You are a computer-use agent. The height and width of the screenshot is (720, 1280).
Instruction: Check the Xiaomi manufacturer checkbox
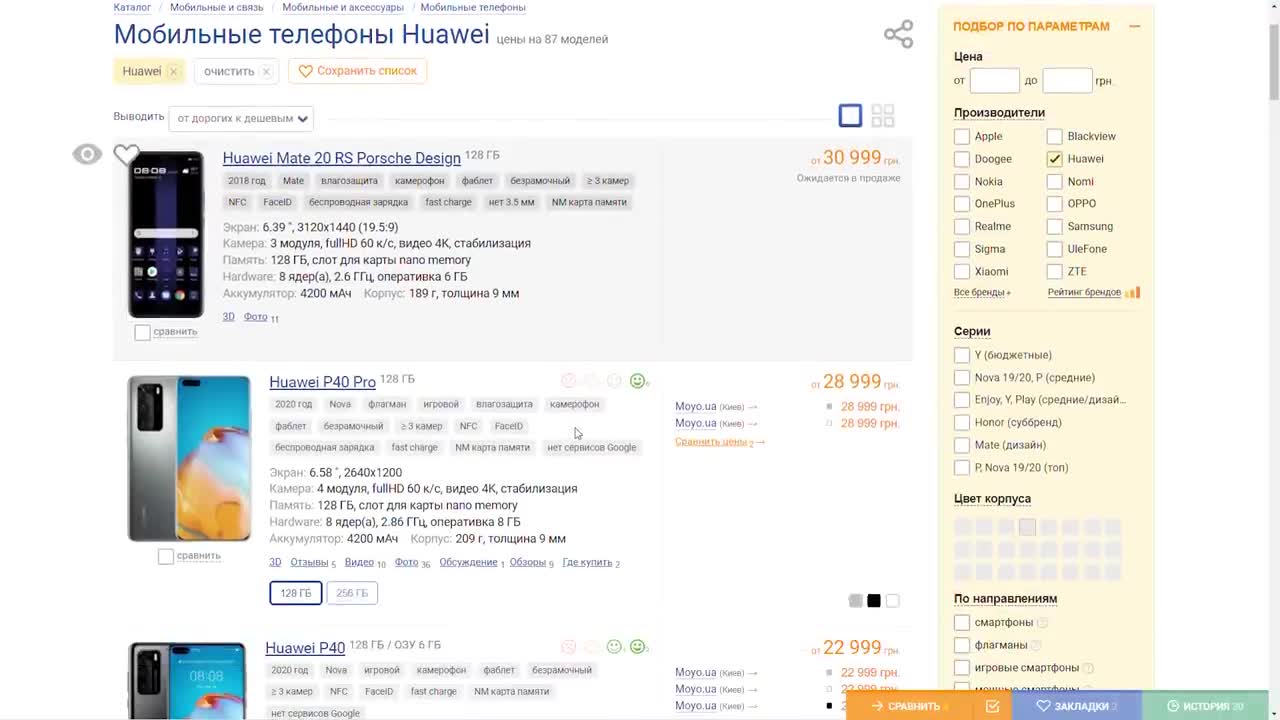point(962,271)
